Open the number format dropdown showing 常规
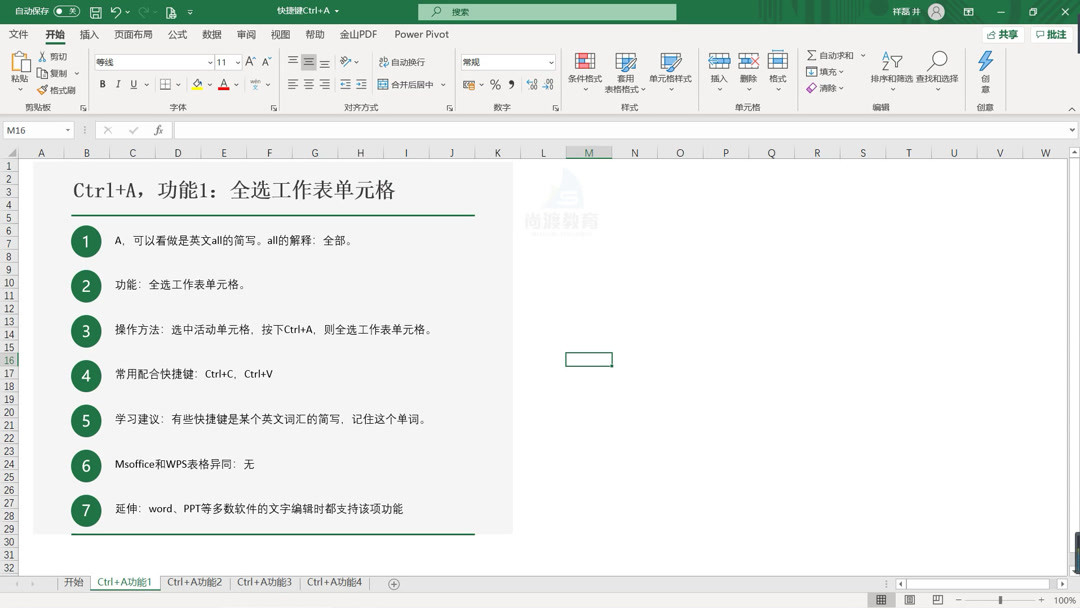 (x=507, y=62)
